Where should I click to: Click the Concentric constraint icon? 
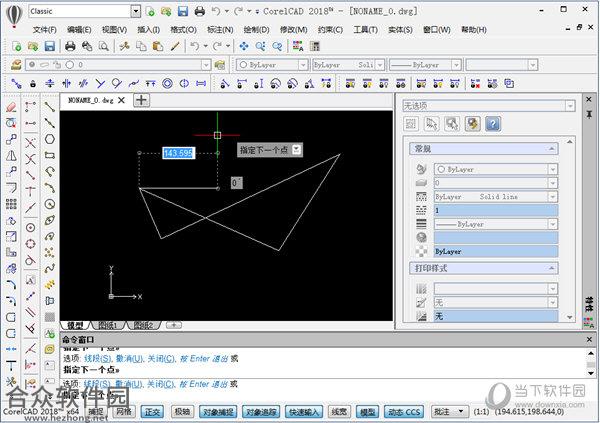167,83
